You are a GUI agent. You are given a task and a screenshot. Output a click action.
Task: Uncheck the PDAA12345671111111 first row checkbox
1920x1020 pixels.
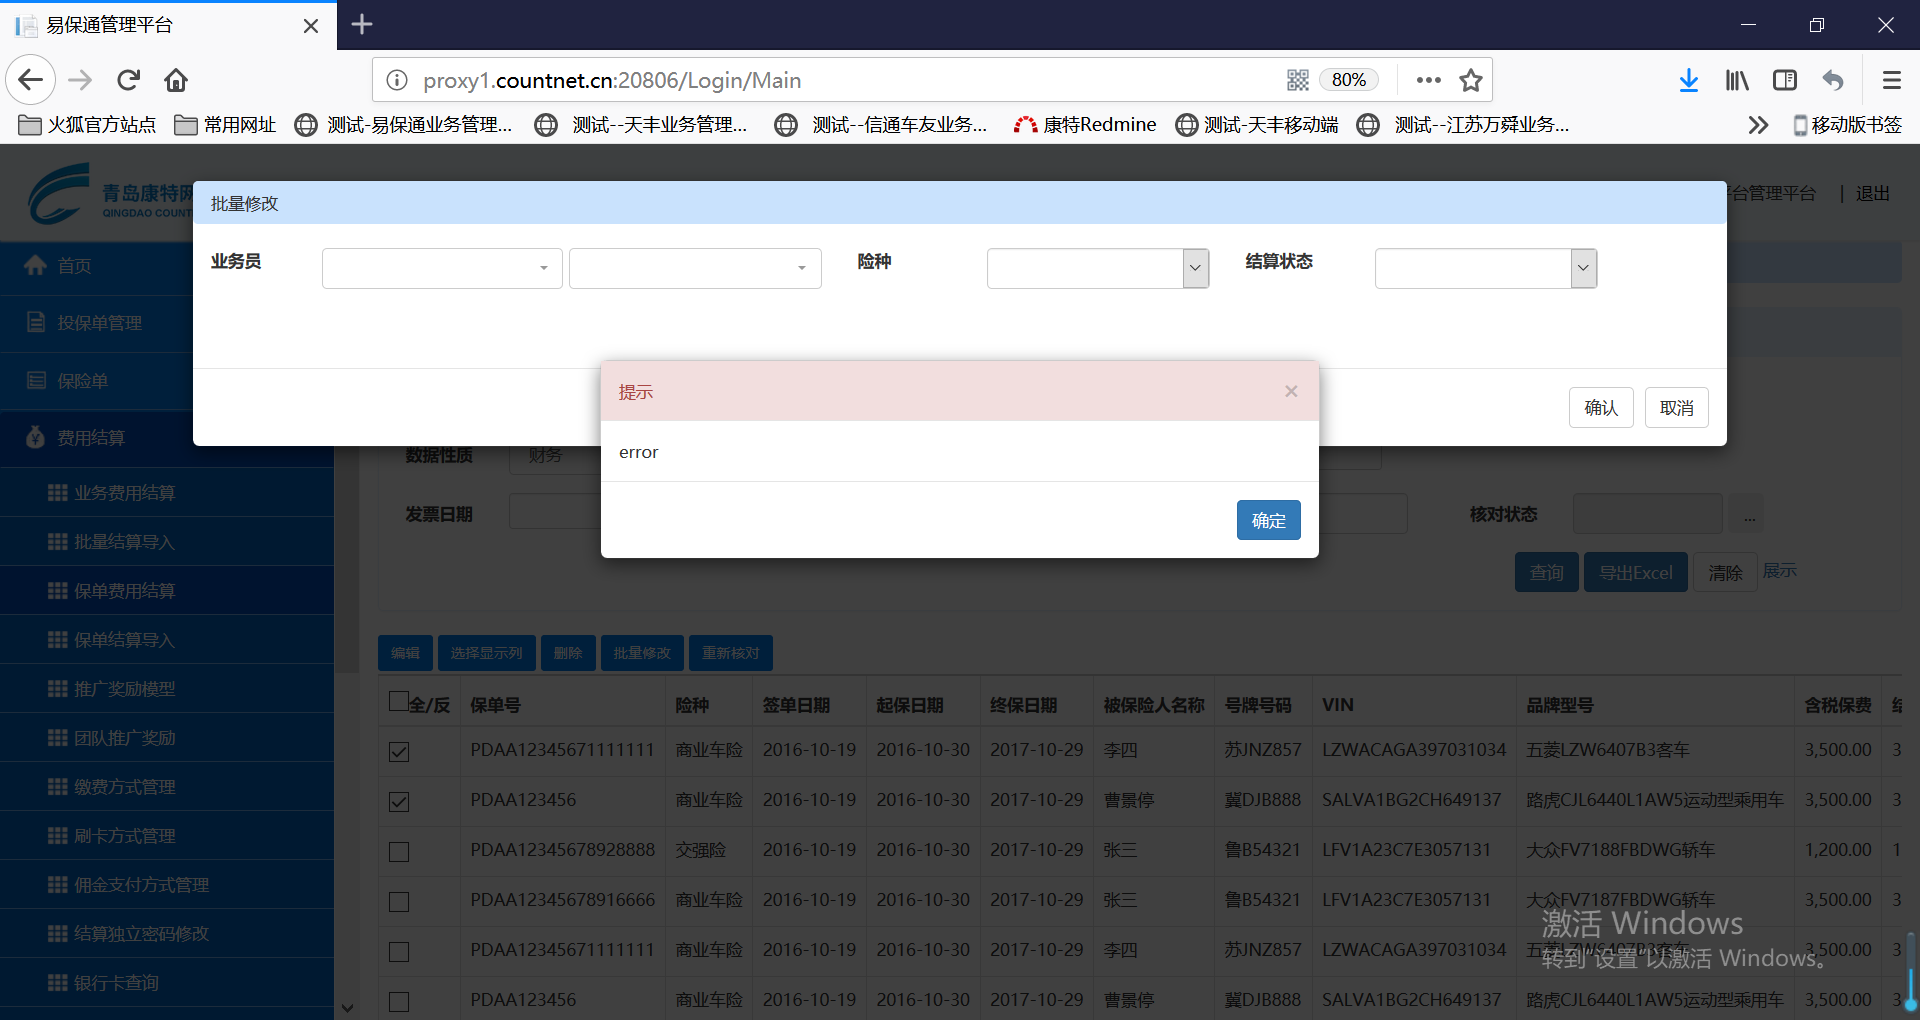click(399, 752)
